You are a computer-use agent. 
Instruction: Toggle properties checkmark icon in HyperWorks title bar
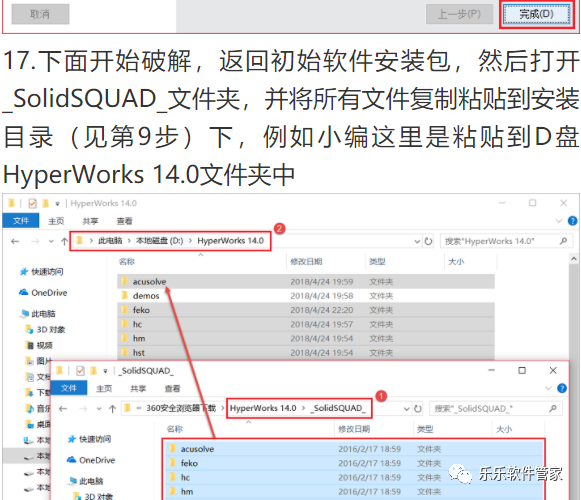click(33, 203)
